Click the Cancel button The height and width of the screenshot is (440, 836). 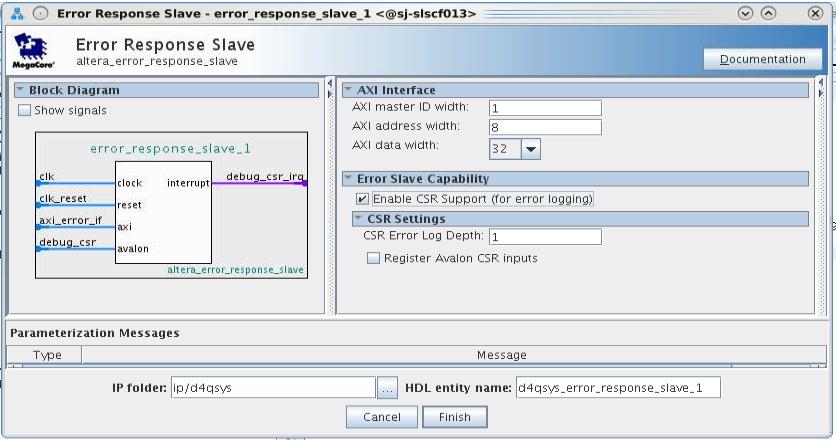pos(382,417)
